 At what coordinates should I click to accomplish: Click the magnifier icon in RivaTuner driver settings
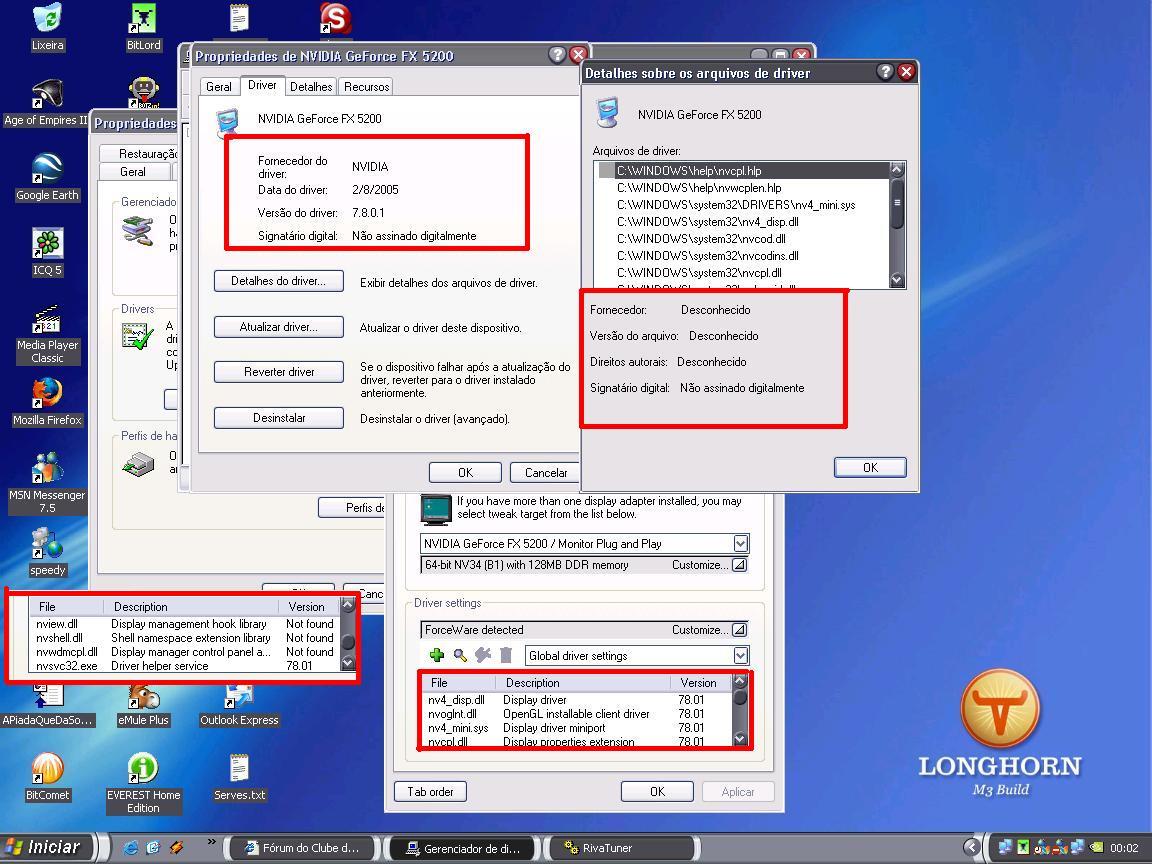click(x=460, y=655)
